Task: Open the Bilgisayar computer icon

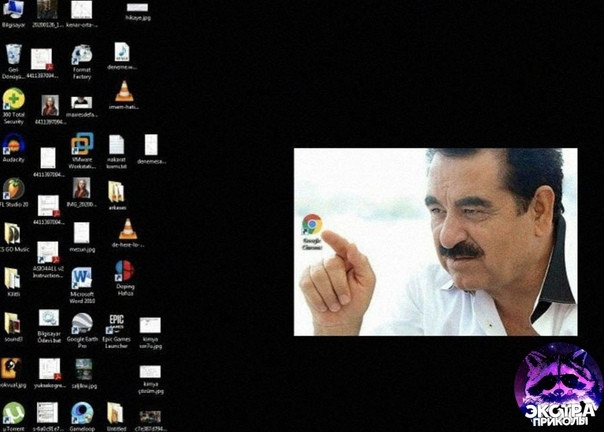Action: tap(13, 11)
